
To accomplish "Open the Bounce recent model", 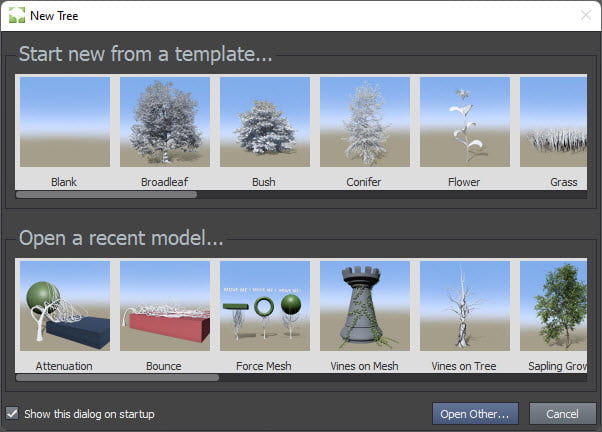I will point(165,306).
